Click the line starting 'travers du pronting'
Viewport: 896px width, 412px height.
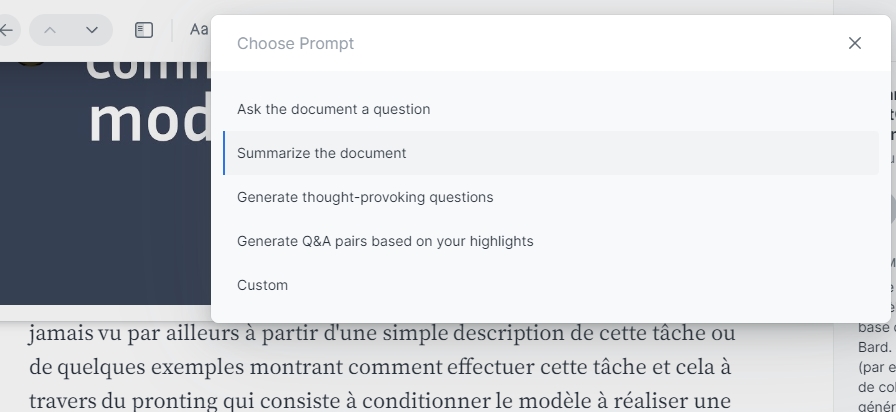(380, 400)
